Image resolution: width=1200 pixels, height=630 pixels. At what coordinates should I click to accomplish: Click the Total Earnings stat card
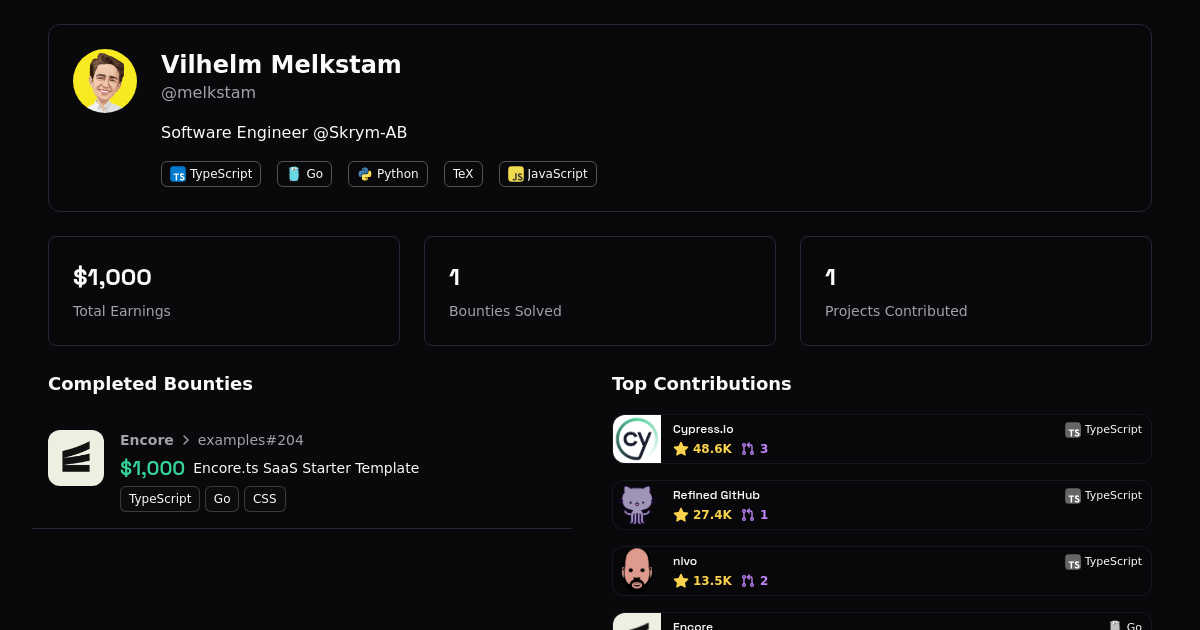coord(224,291)
